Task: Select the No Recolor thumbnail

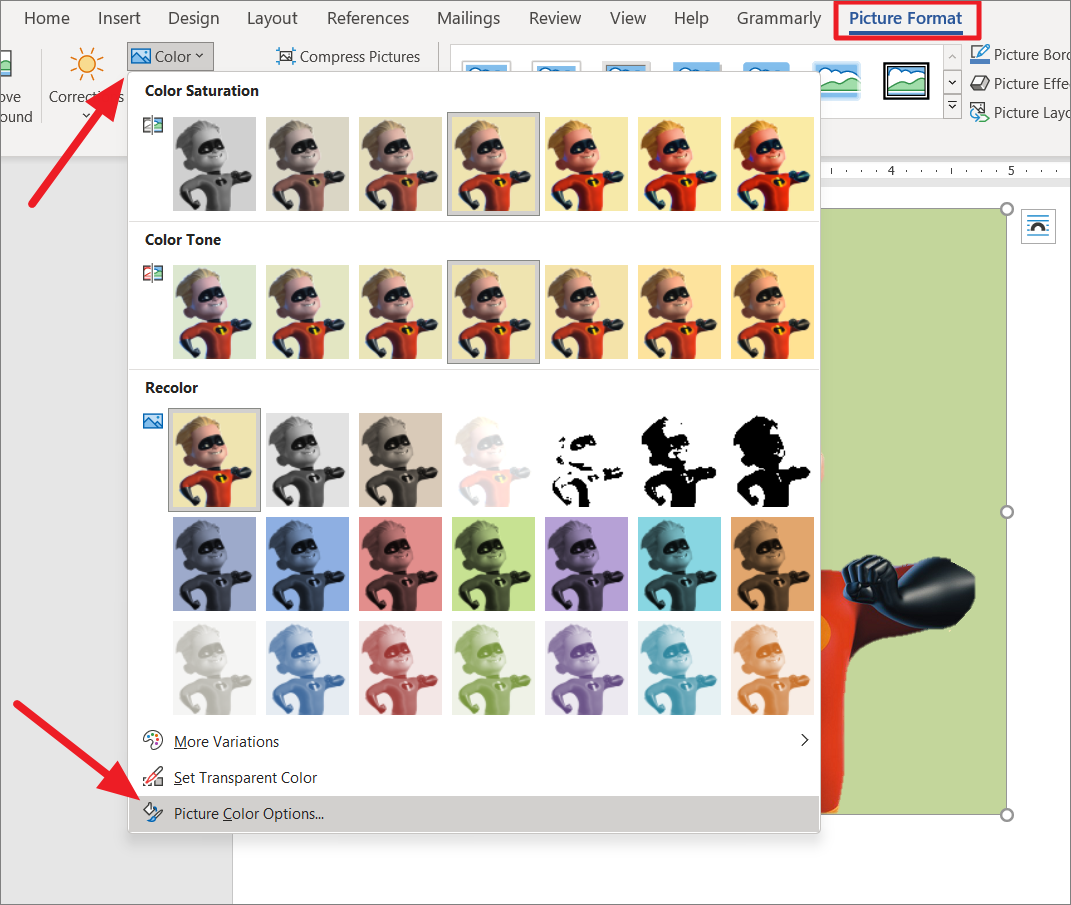Action: (x=214, y=460)
